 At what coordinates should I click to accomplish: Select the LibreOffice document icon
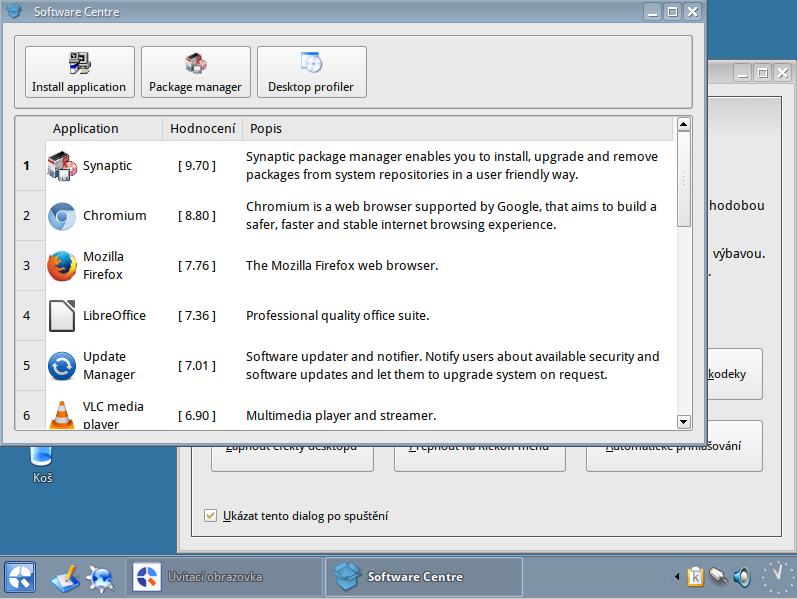62,316
